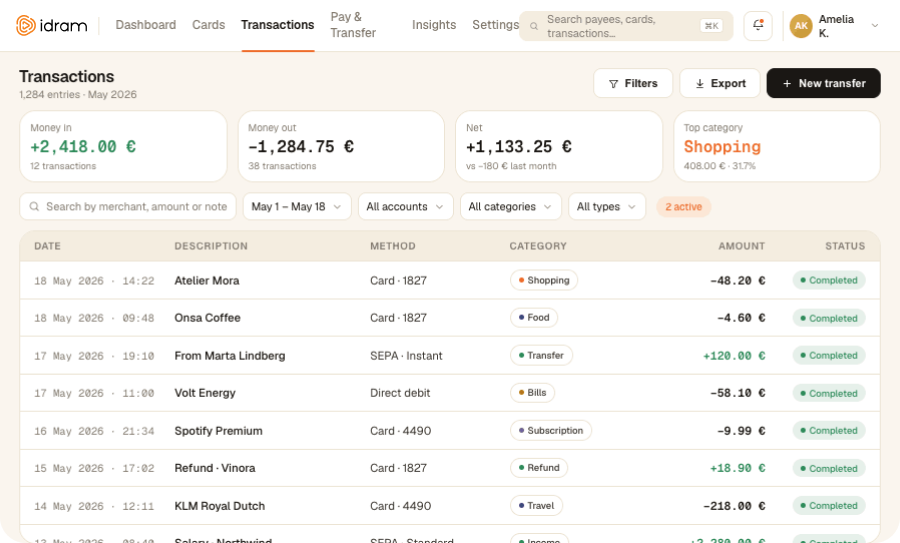Click the Direct debit method cell
The width and height of the screenshot is (900, 543).
(400, 393)
